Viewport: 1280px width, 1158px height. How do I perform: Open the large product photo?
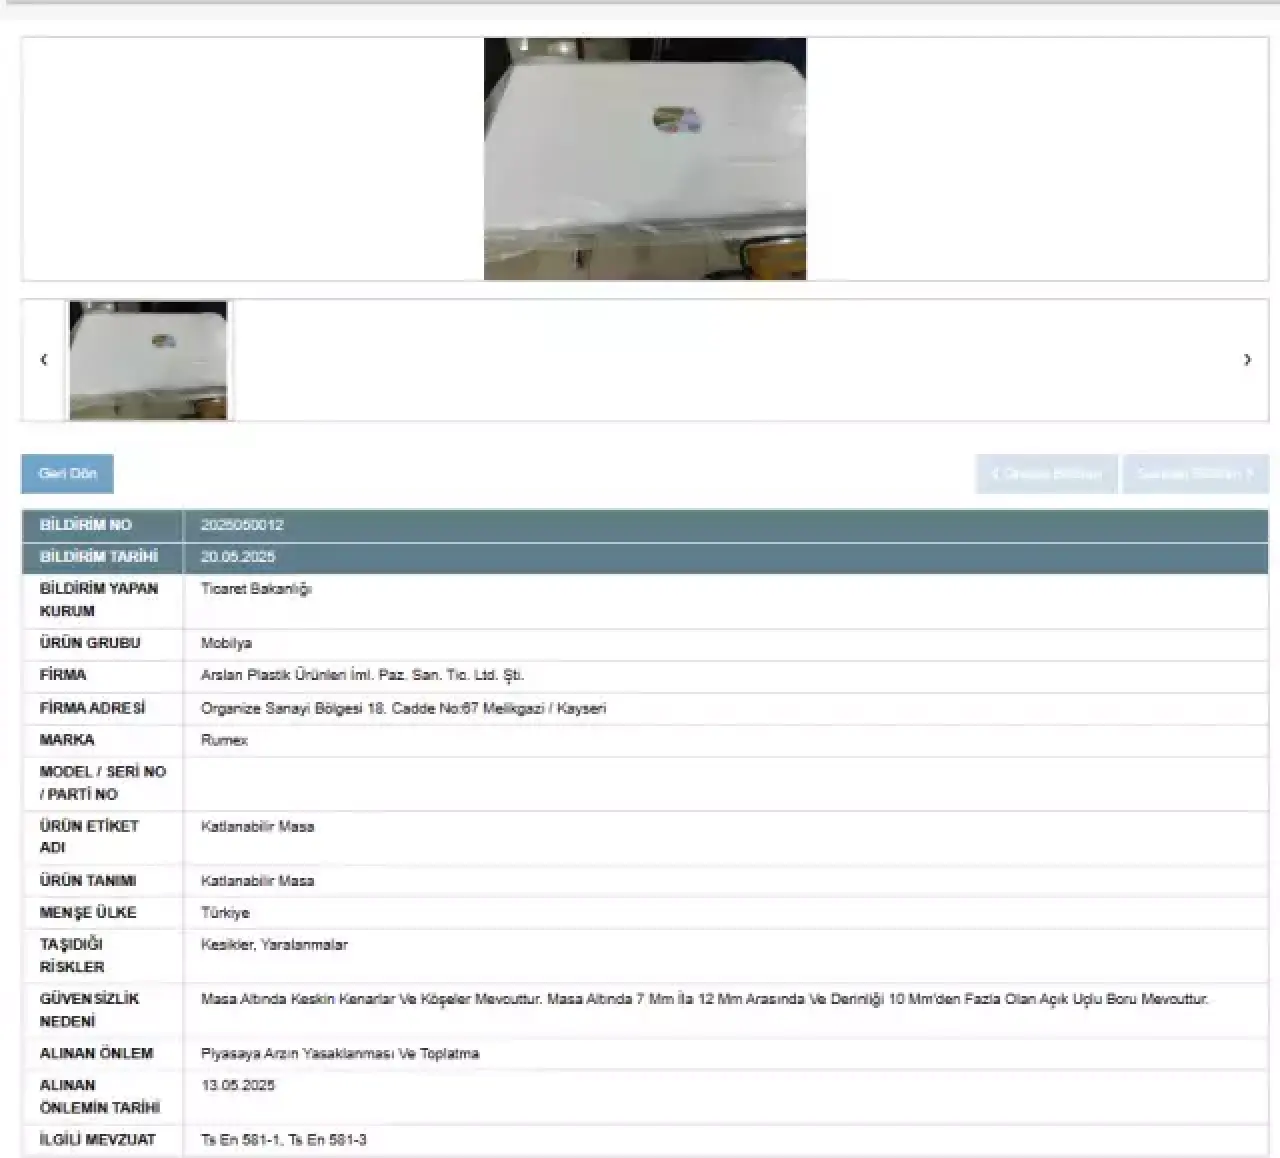(645, 159)
